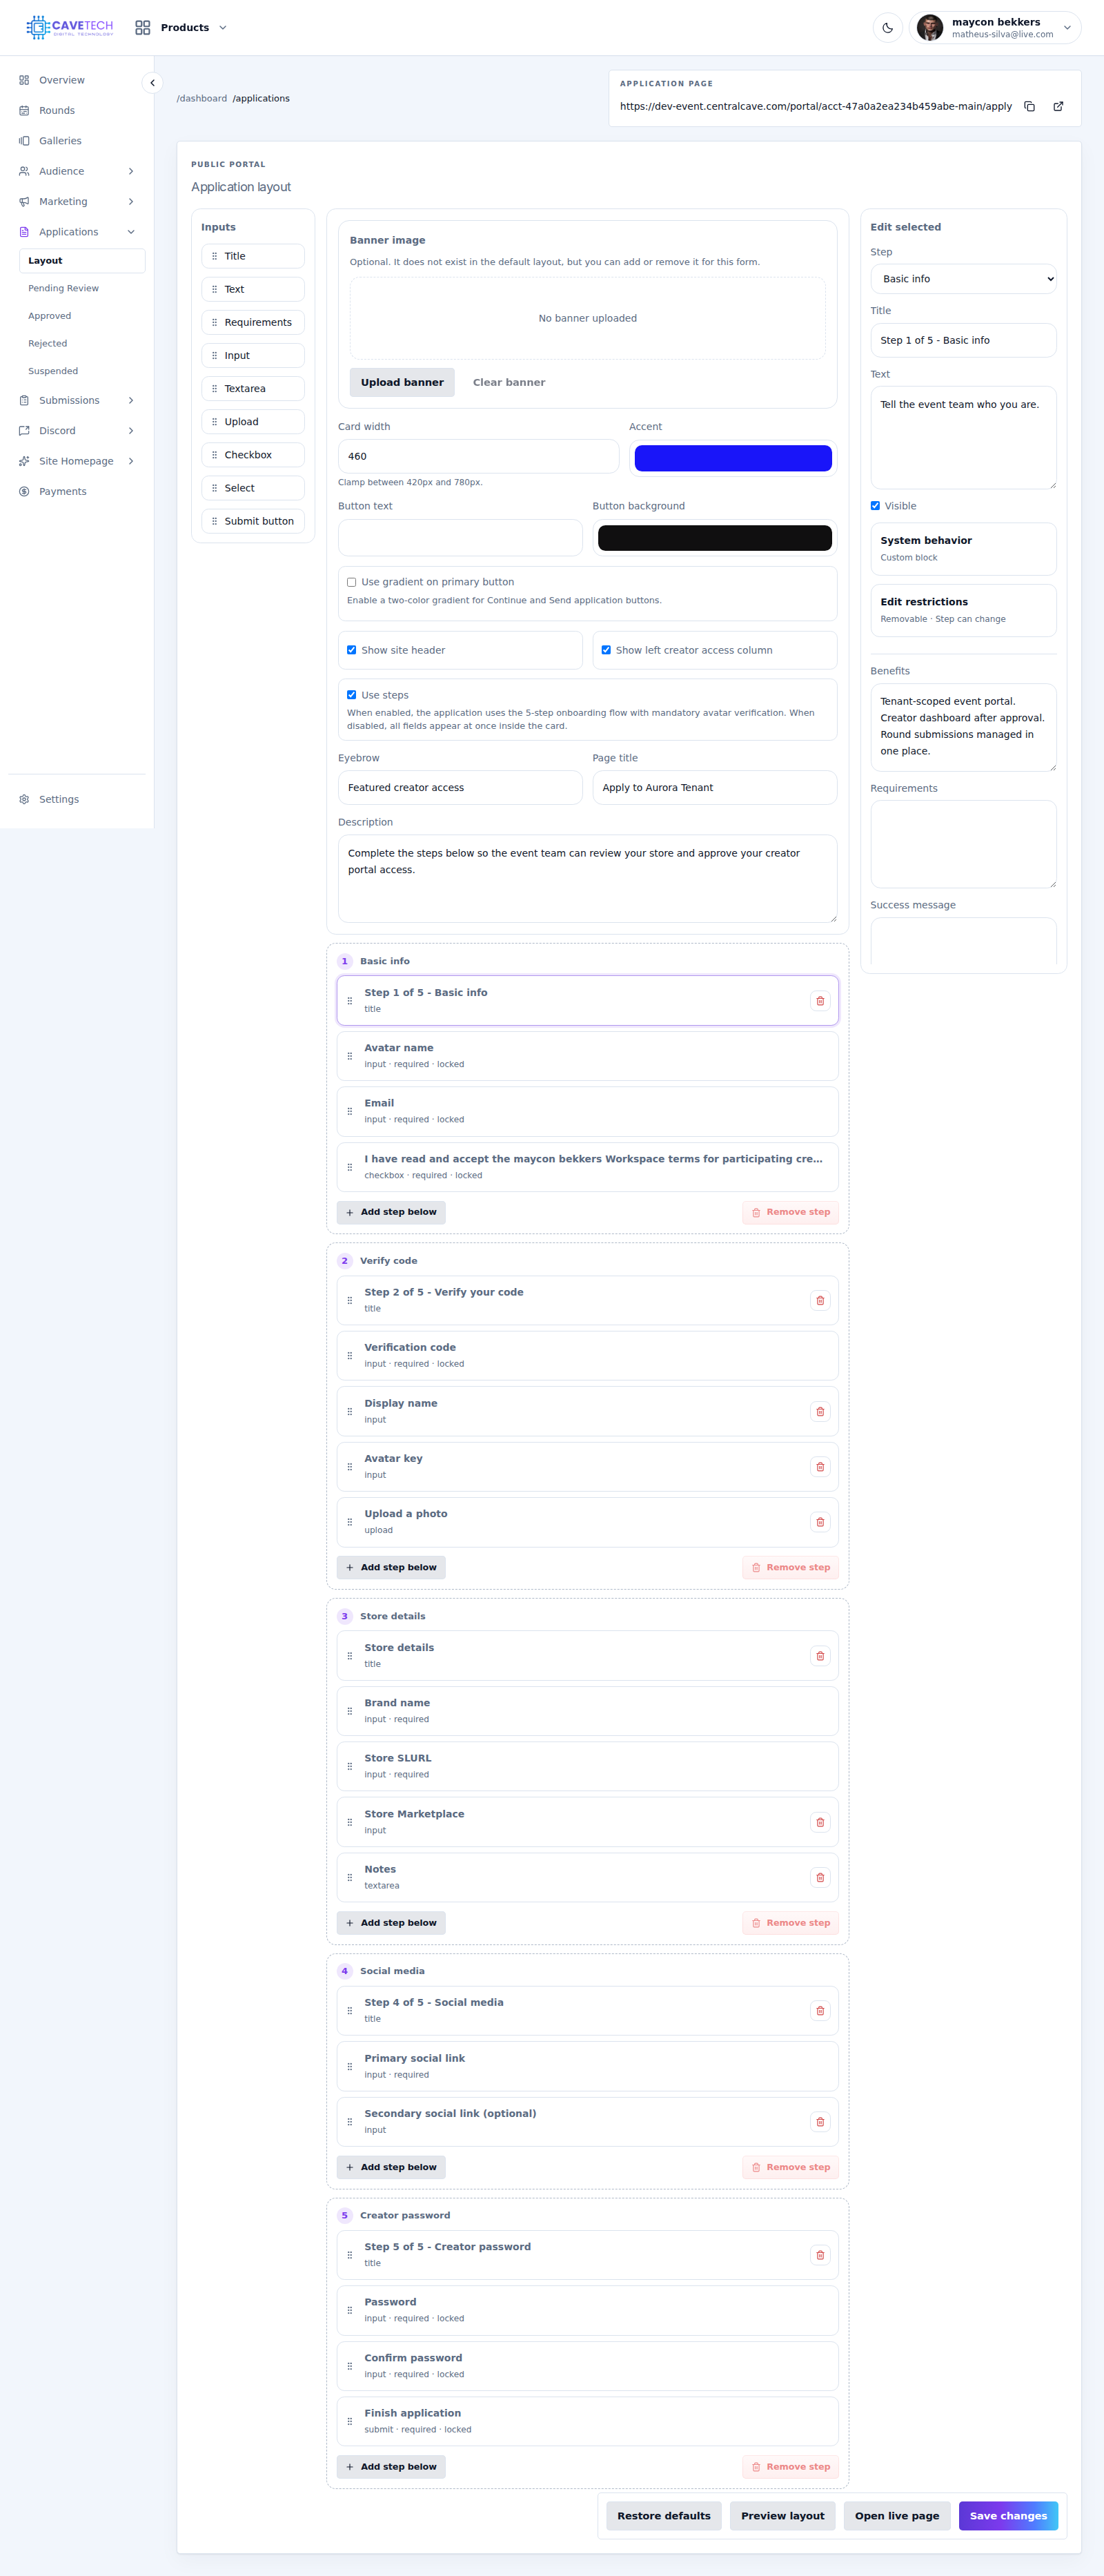Image resolution: width=1104 pixels, height=2576 pixels.
Task: Open Galleries in sidebar
Action: click(77, 141)
